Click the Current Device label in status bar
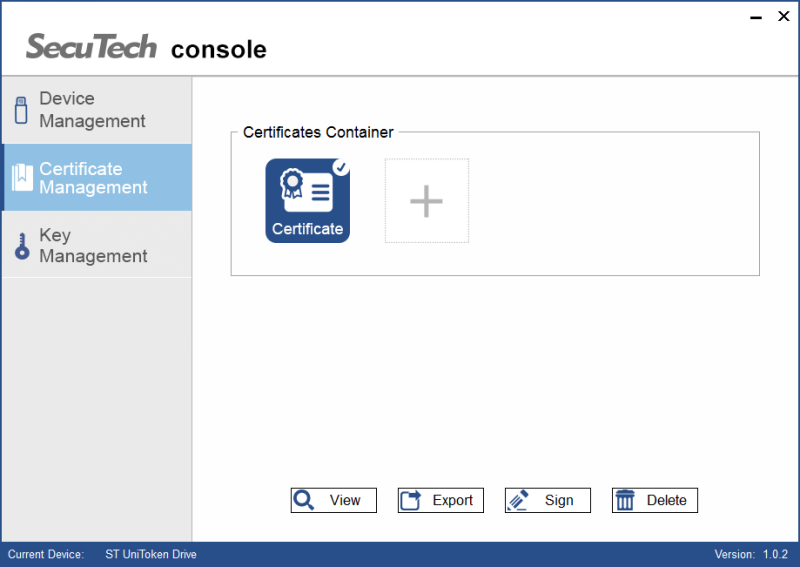The image size is (800, 567). [x=46, y=554]
